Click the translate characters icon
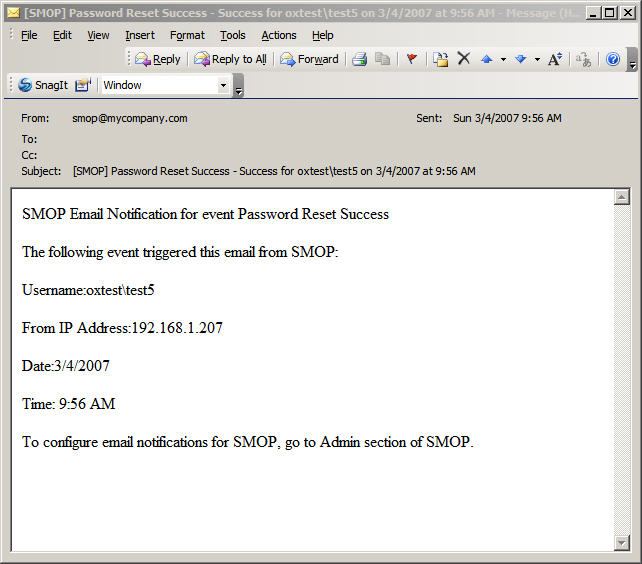Viewport: 642px width, 564px height. 583,60
